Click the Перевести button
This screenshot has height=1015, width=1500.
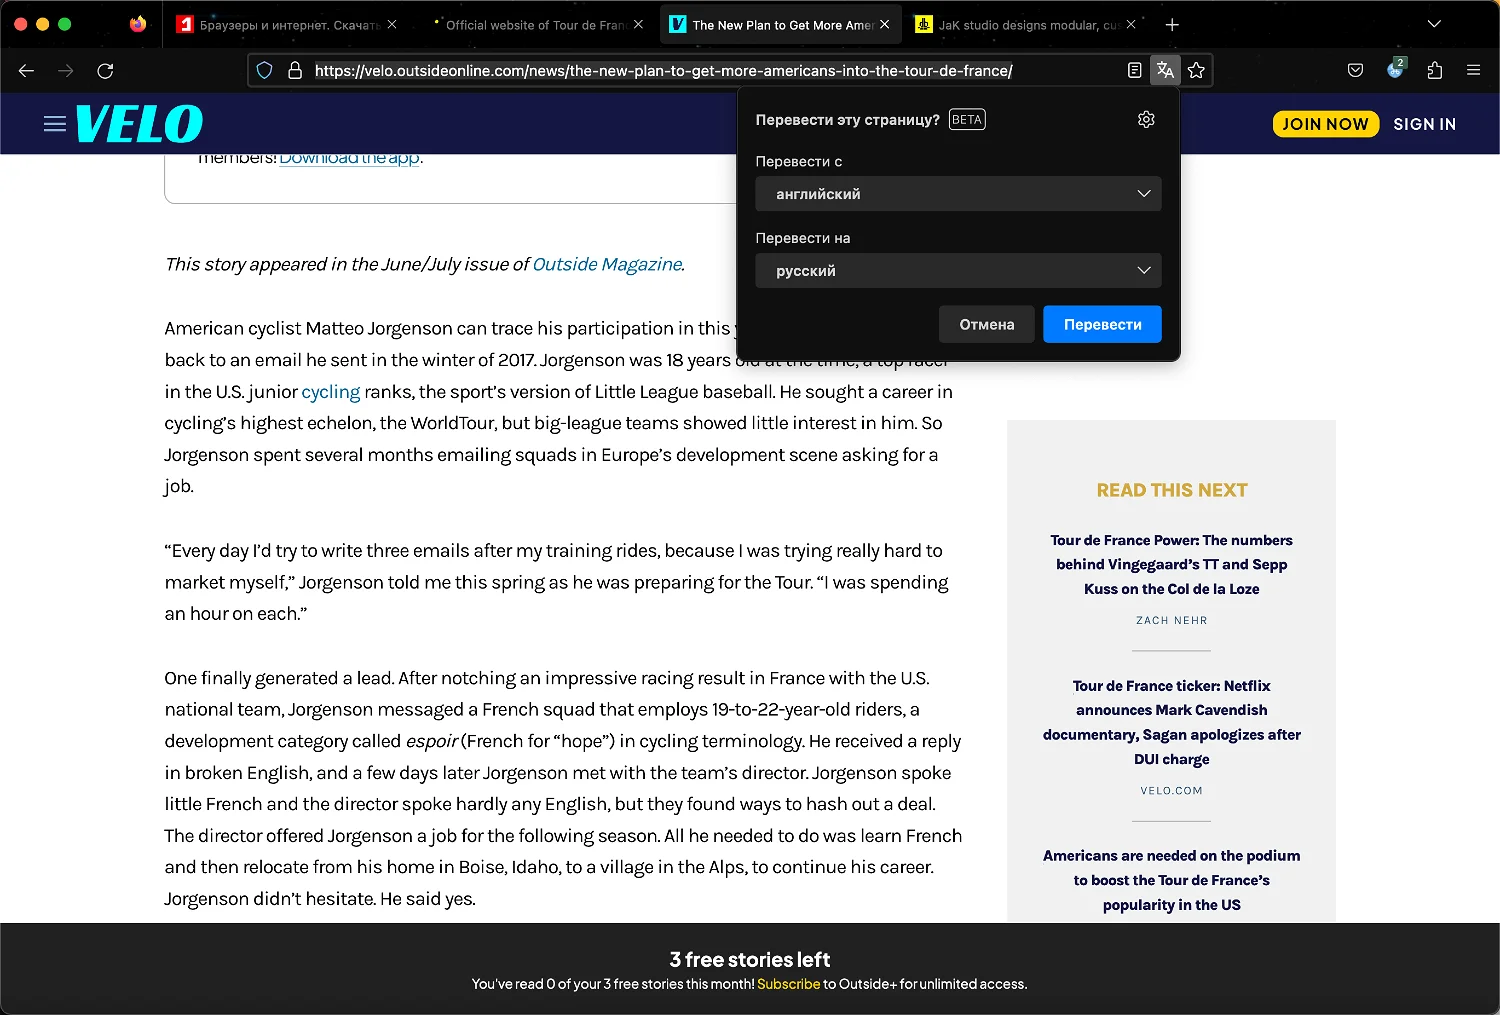1102,324
